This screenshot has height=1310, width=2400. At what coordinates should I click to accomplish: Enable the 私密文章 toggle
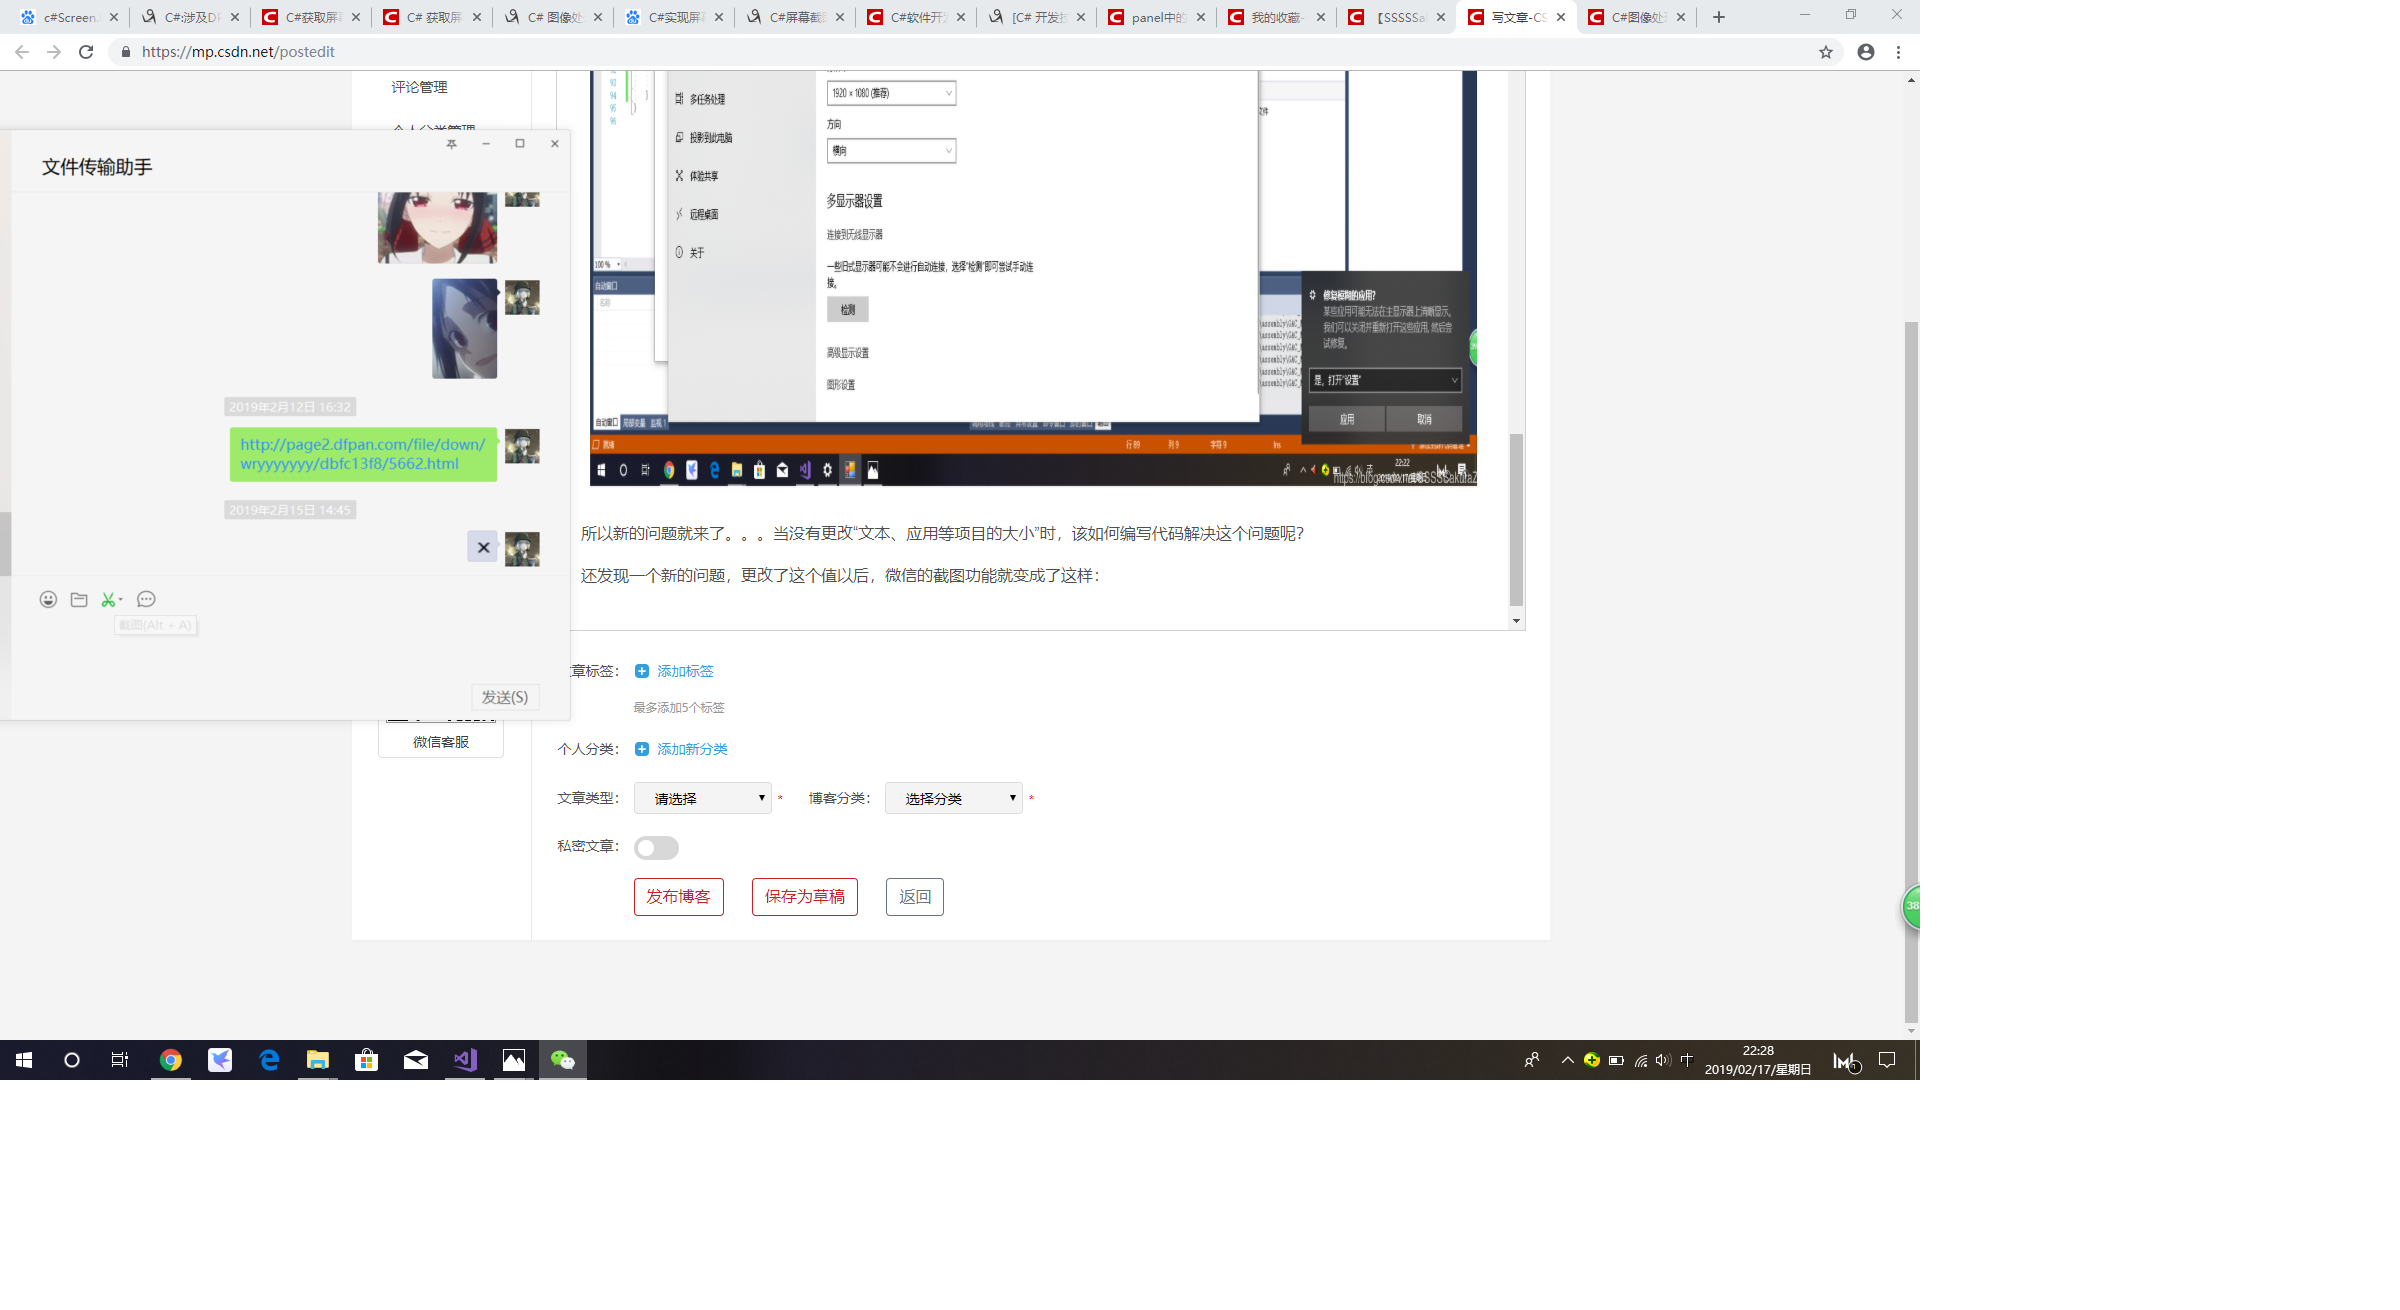(656, 847)
